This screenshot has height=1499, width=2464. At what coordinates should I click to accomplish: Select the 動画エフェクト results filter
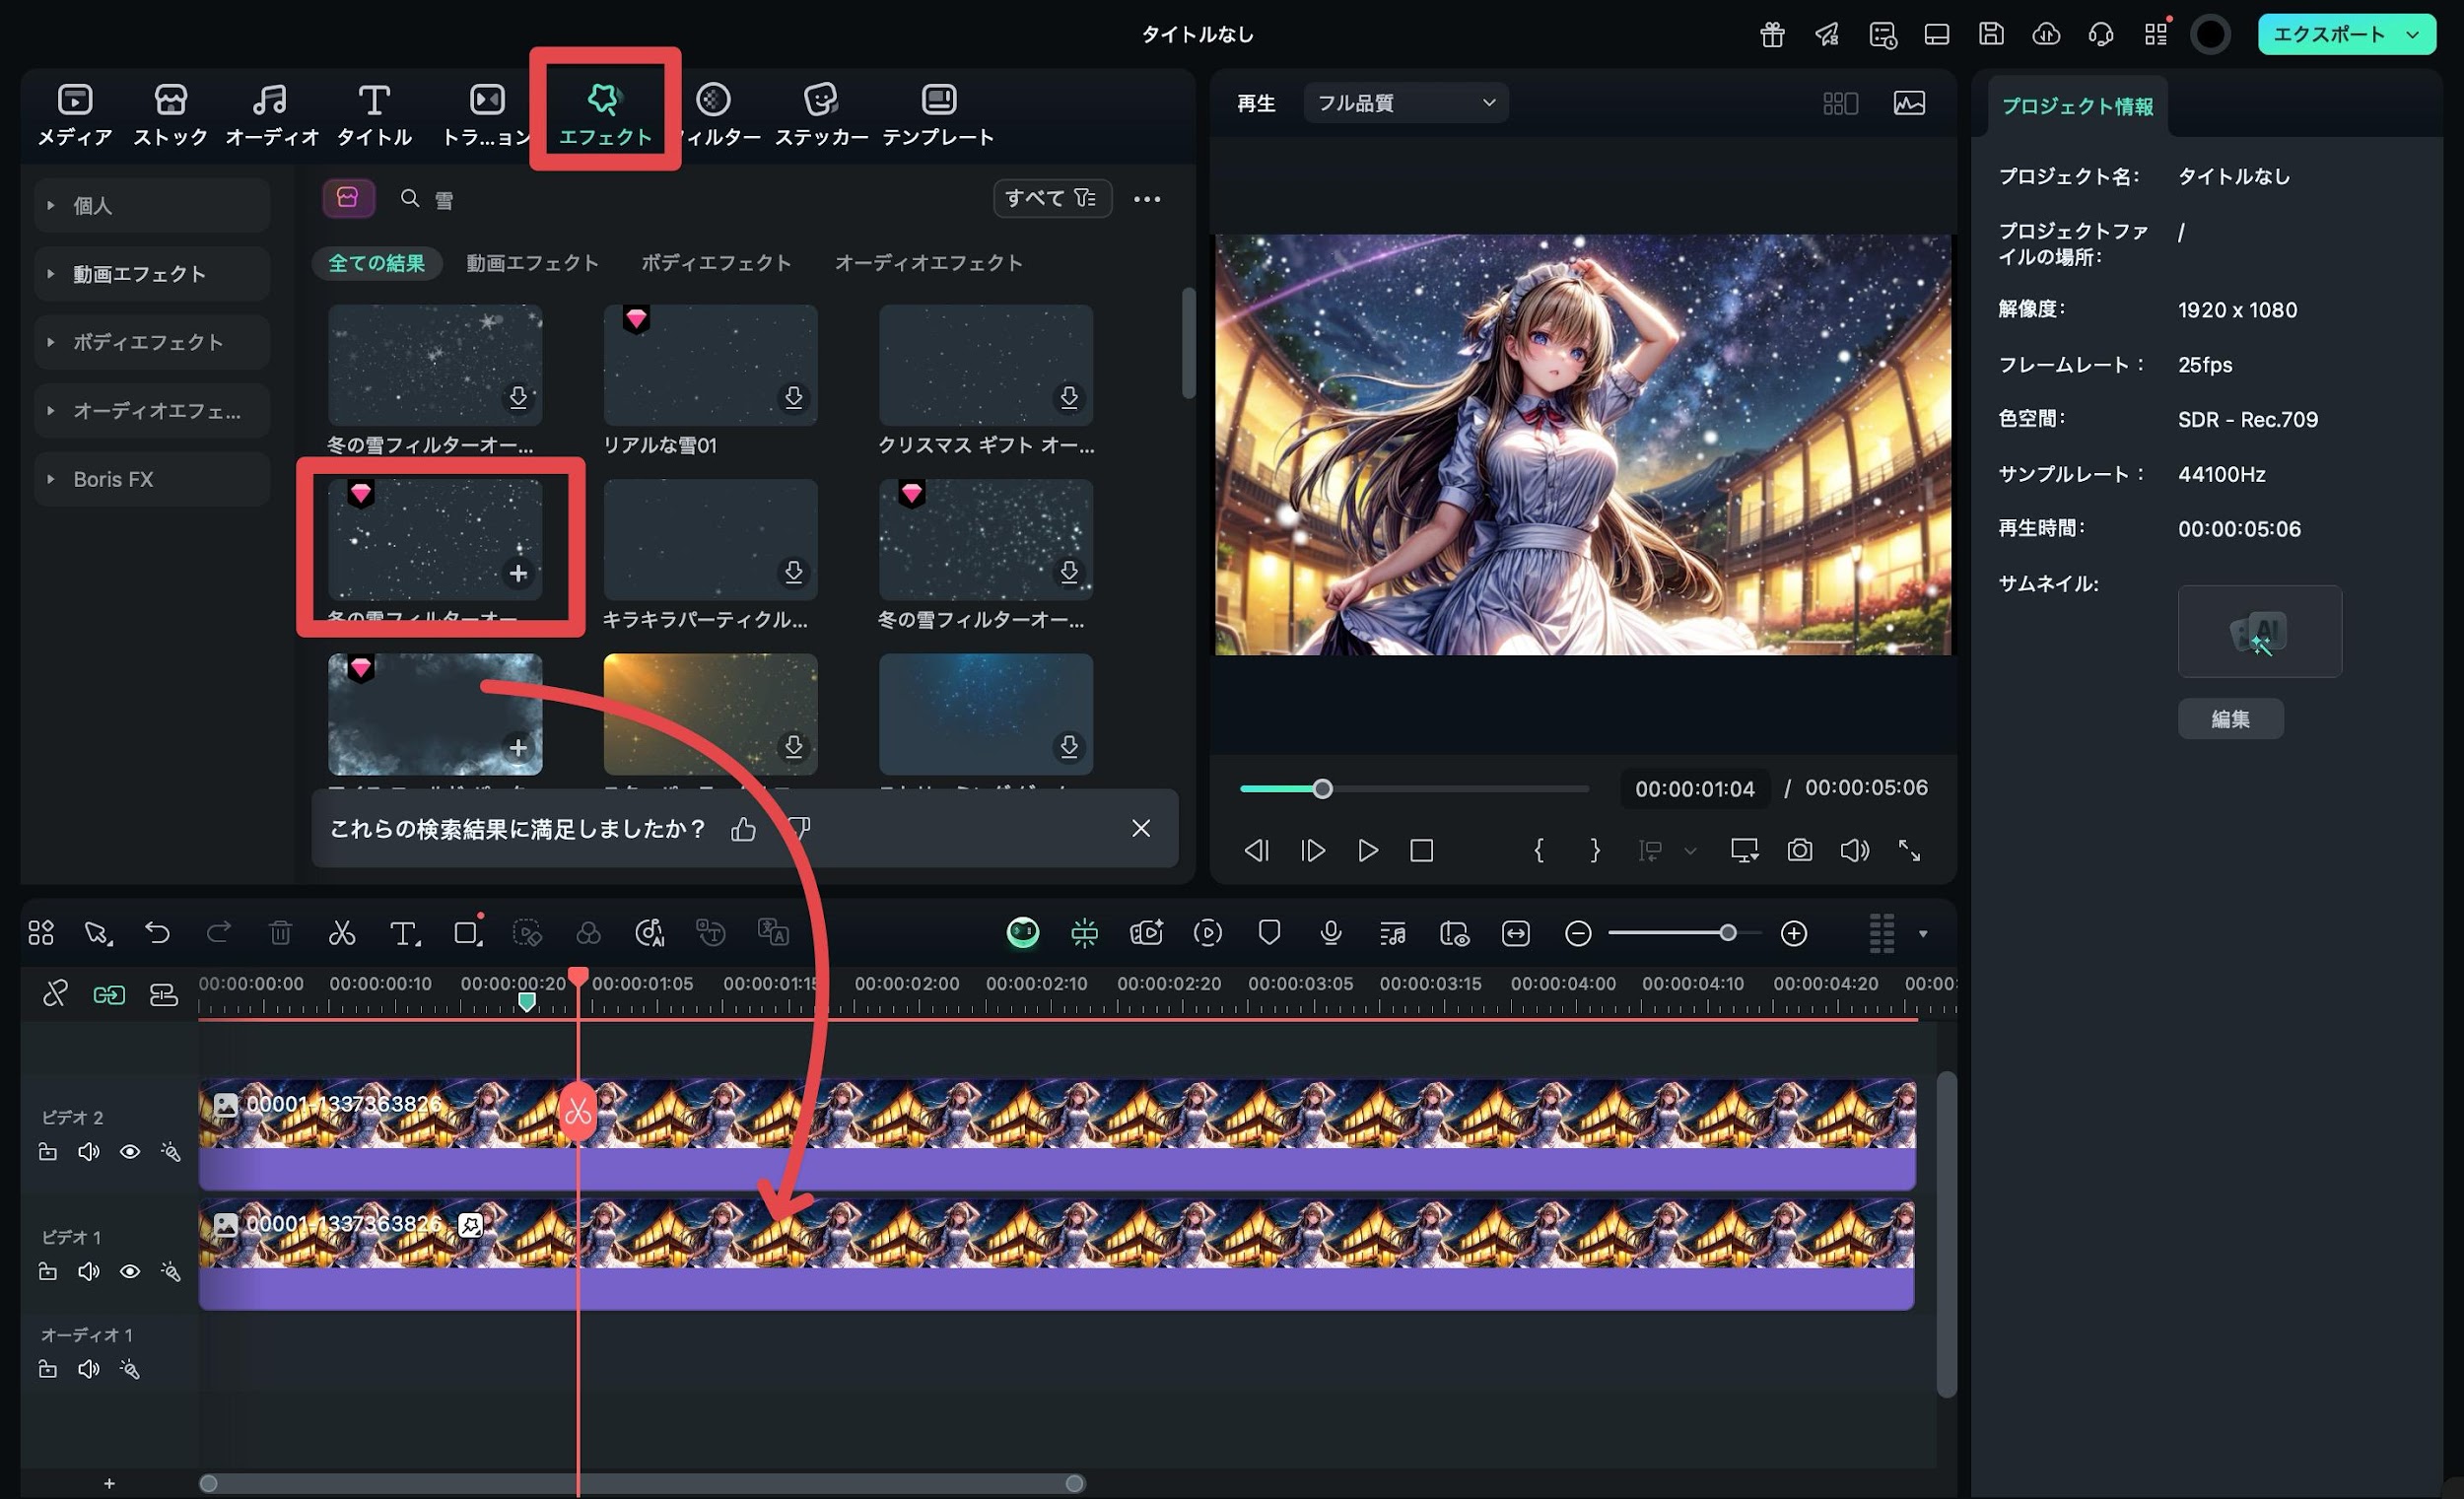coord(533,262)
